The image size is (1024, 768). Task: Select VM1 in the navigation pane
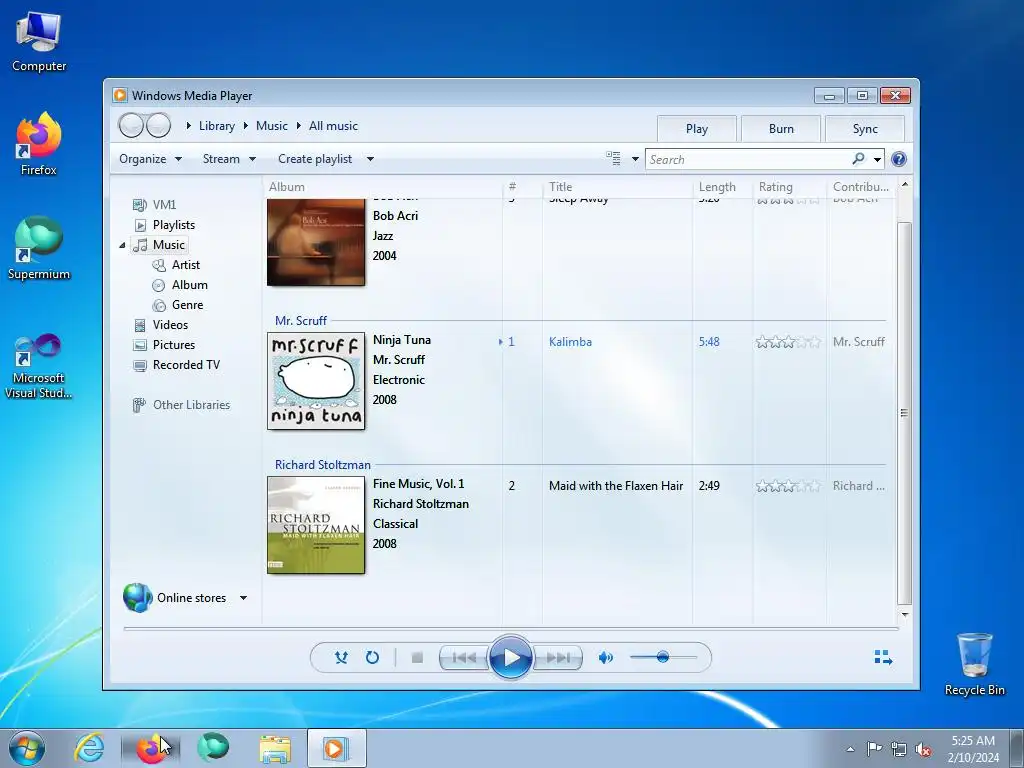point(164,205)
